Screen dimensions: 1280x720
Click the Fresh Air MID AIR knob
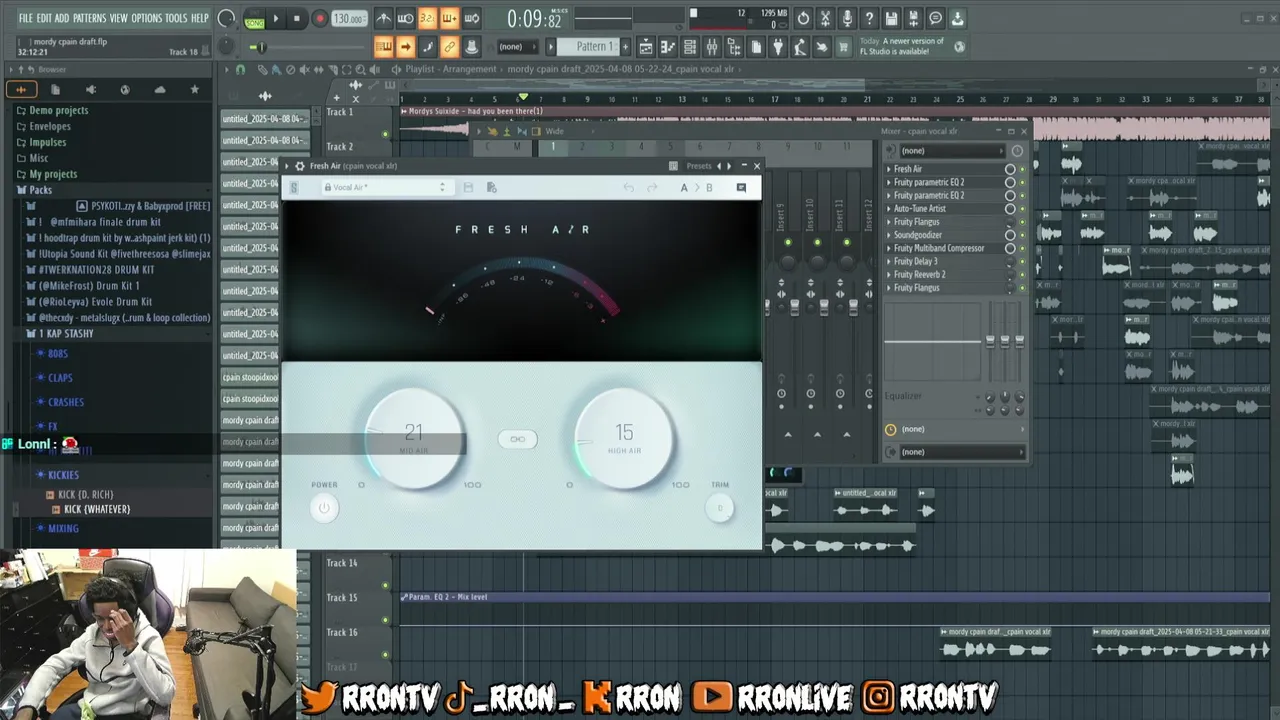414,438
